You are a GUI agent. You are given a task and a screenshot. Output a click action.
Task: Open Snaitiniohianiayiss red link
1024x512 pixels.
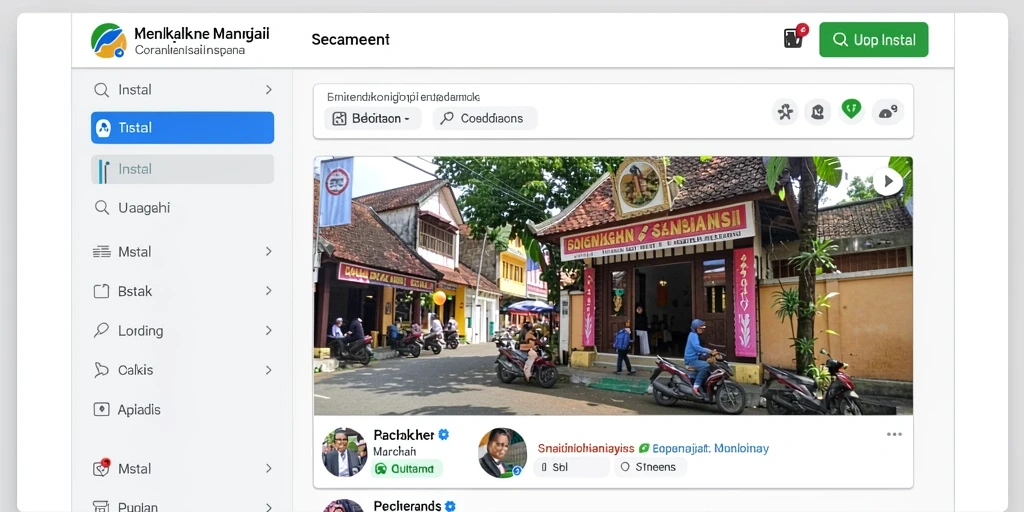pos(586,449)
